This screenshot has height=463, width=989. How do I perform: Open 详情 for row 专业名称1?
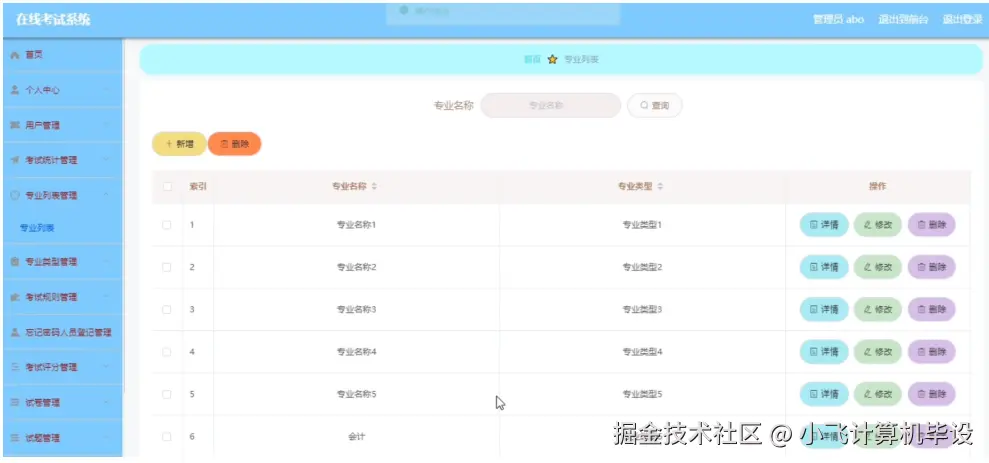[824, 225]
